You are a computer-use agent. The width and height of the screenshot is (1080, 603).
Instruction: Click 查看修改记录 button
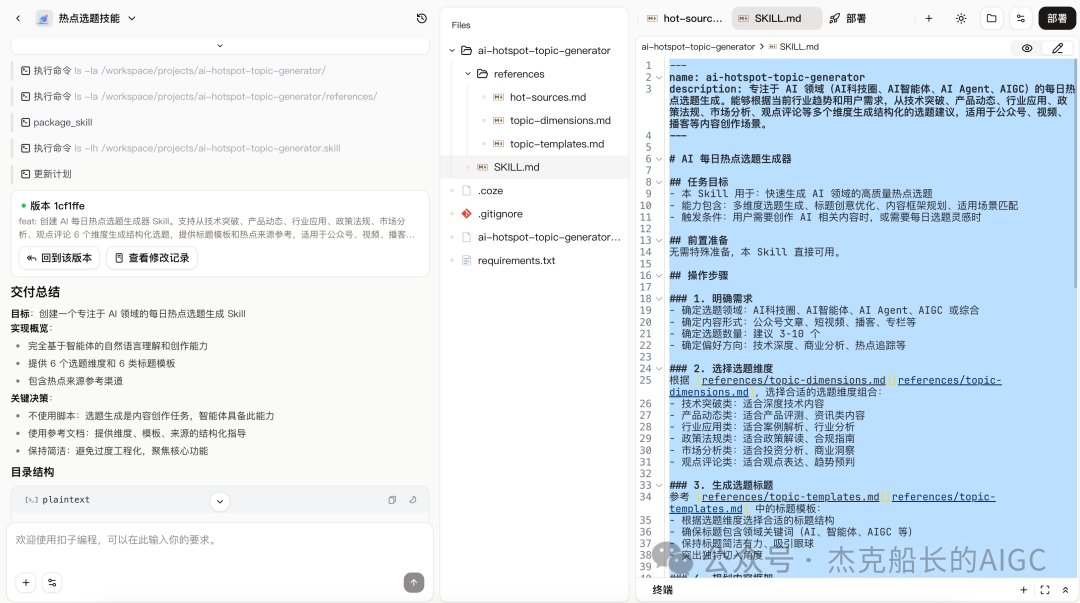[x=152, y=258]
